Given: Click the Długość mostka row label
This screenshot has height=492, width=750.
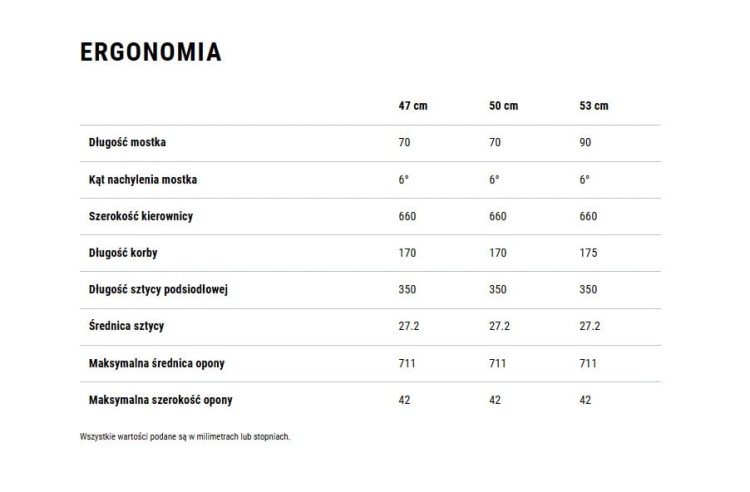Looking at the screenshot, I should tap(127, 142).
